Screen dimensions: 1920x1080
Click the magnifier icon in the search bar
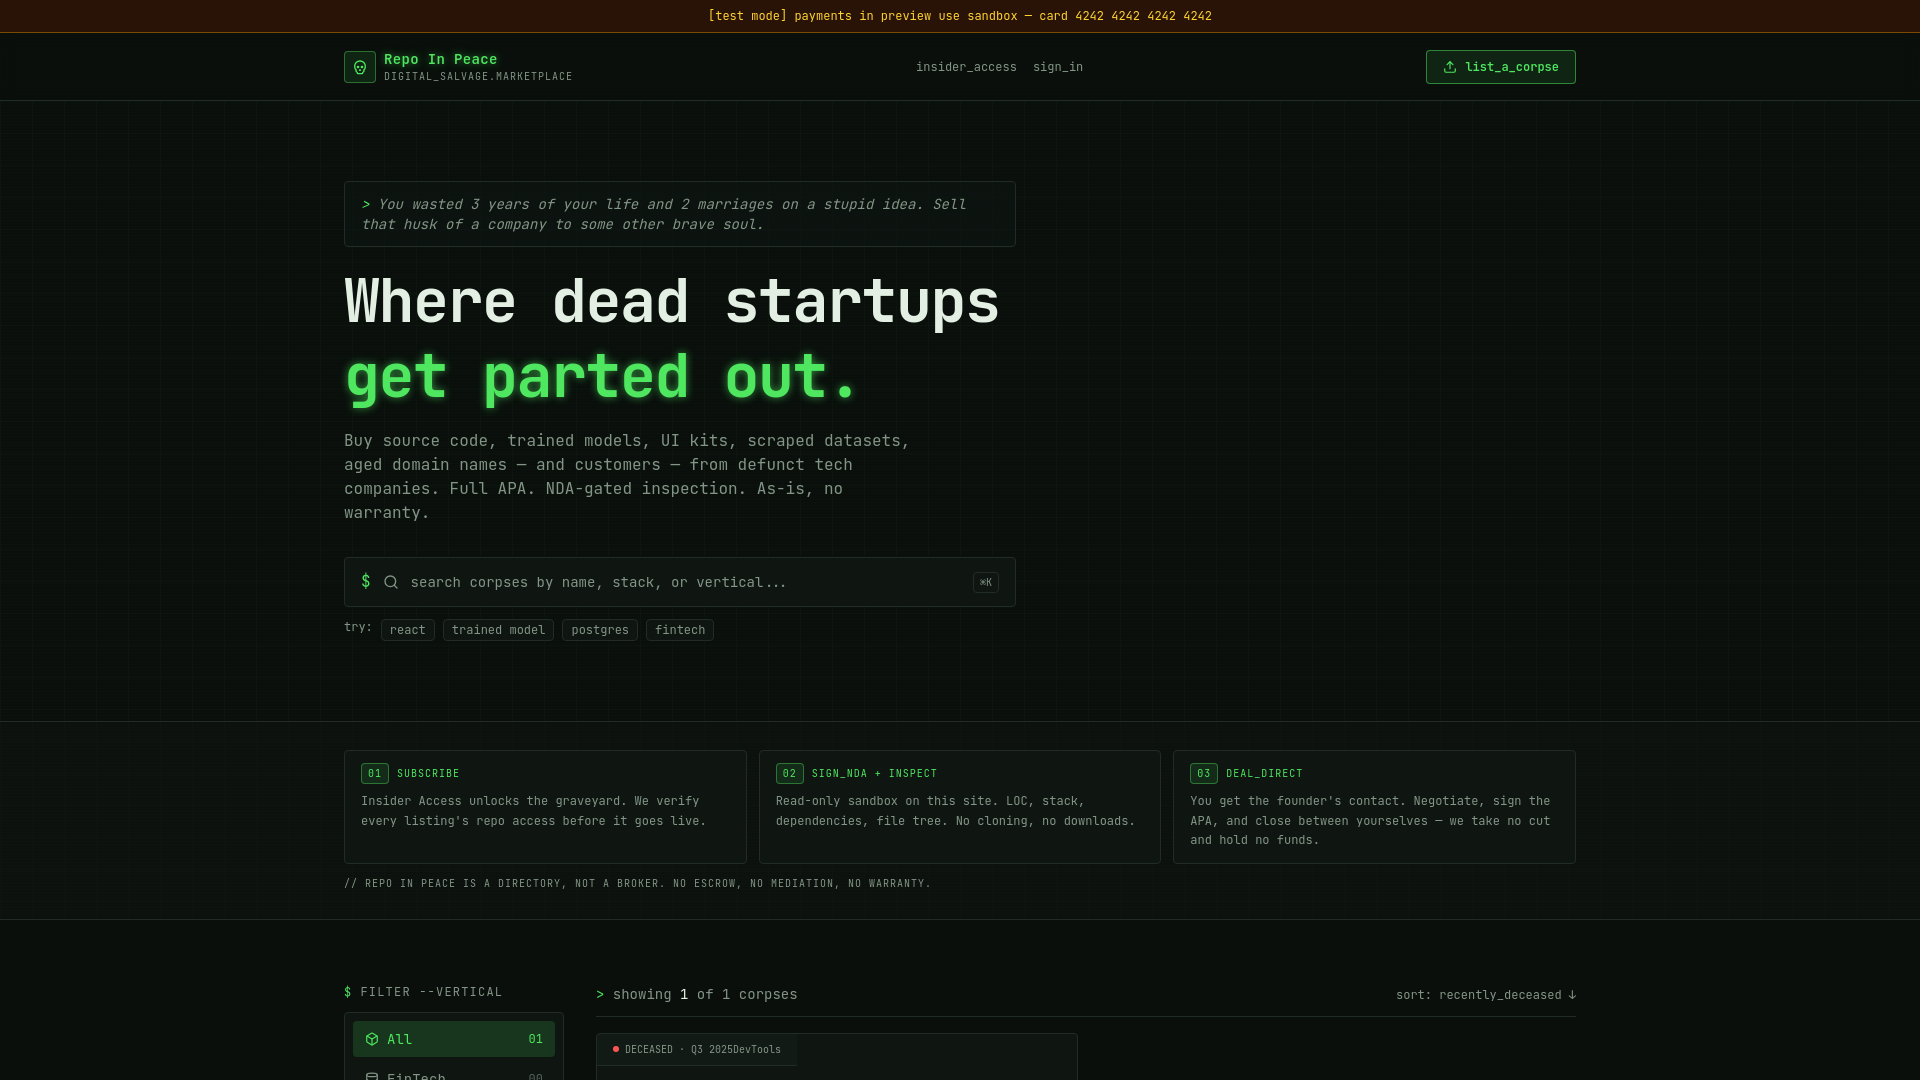pyautogui.click(x=391, y=582)
